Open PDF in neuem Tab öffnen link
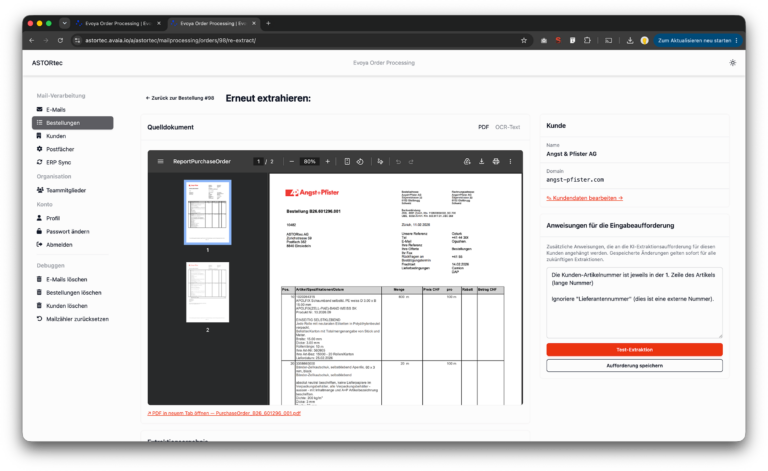 (x=224, y=413)
